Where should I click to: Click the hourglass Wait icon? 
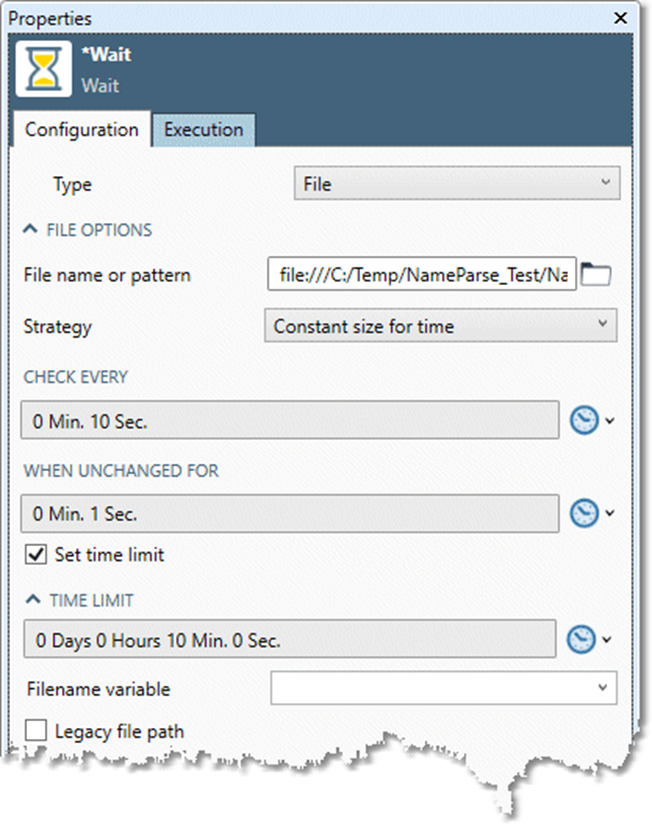click(44, 69)
